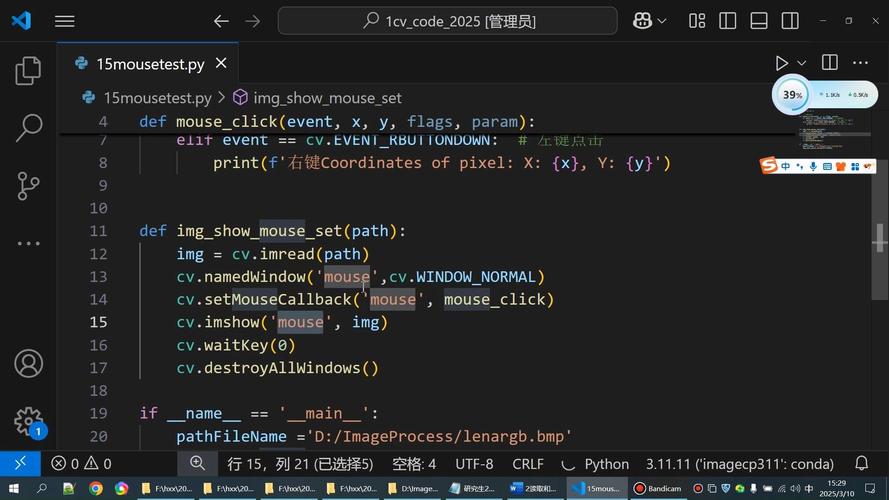This screenshot has height=500, width=889.
Task: Click the cursor position 行 15, 列 21
Action: pyautogui.click(x=300, y=464)
